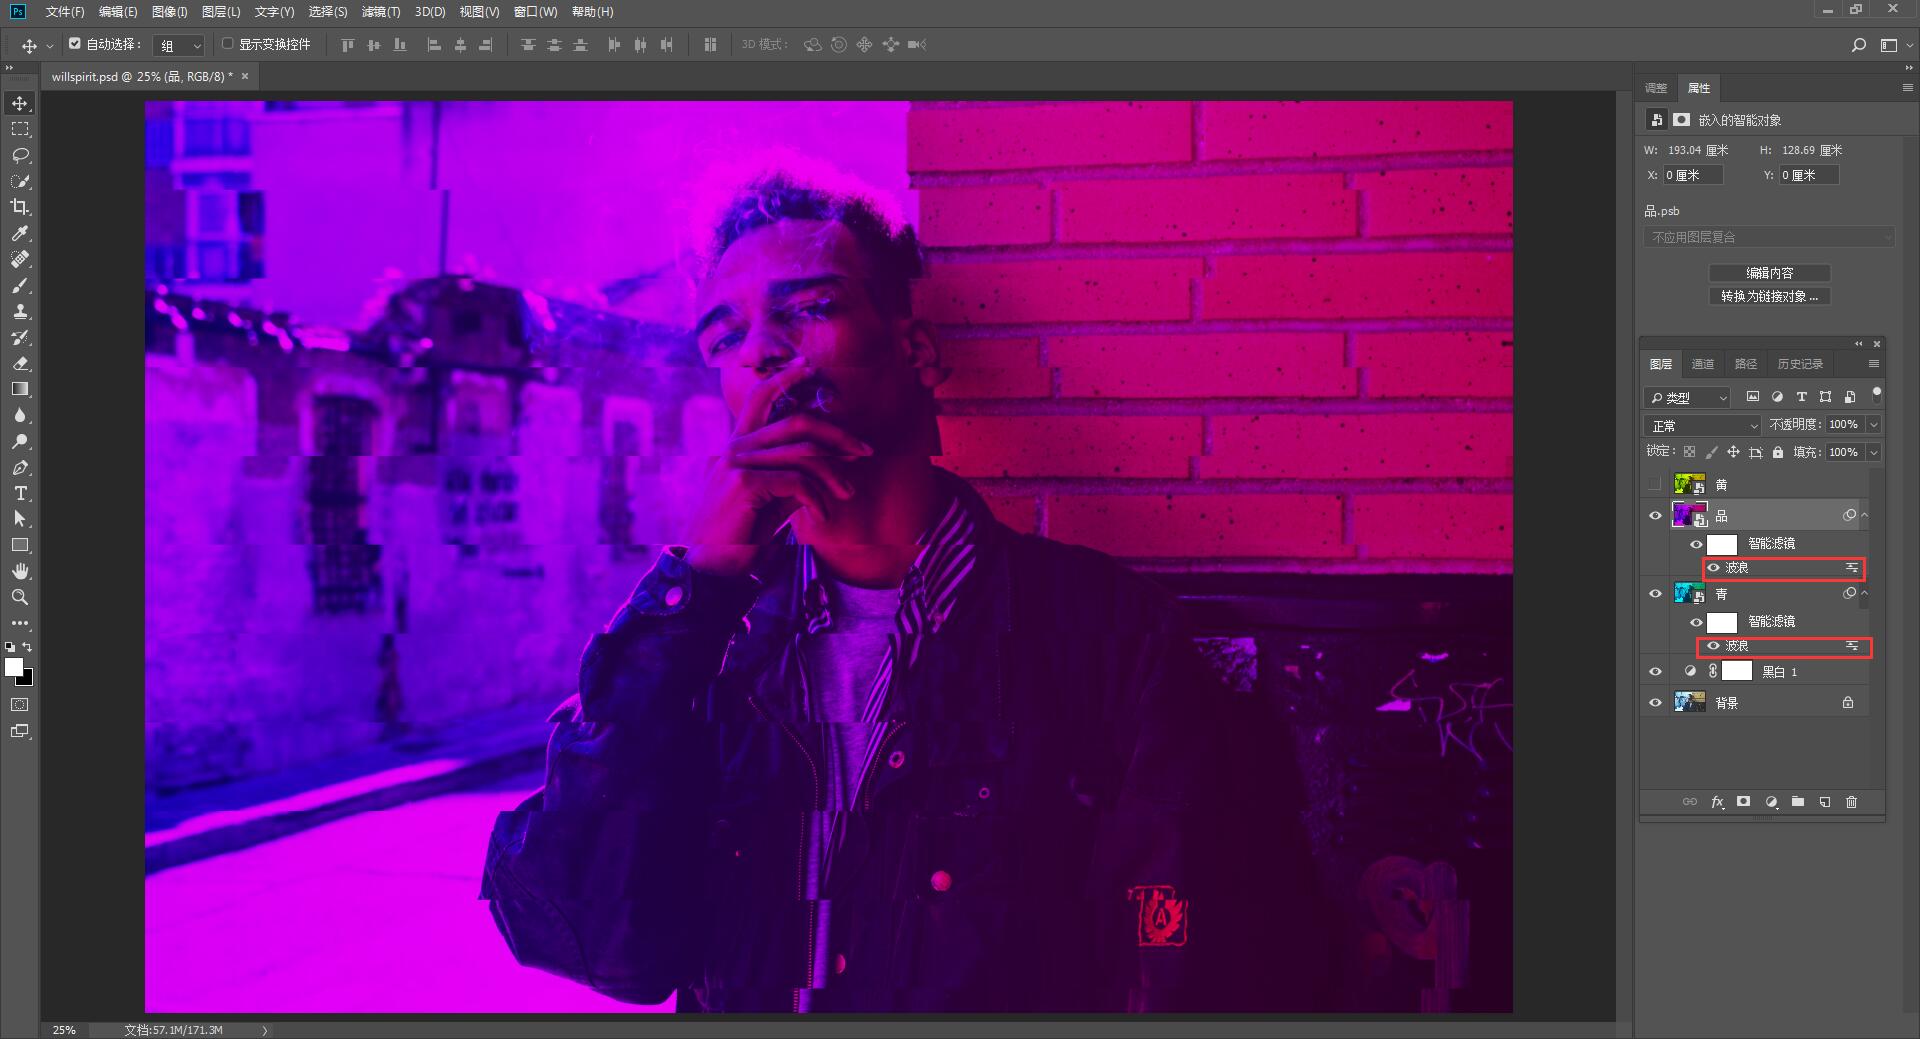Select the Crop tool
Image resolution: width=1920 pixels, height=1039 pixels.
click(20, 207)
